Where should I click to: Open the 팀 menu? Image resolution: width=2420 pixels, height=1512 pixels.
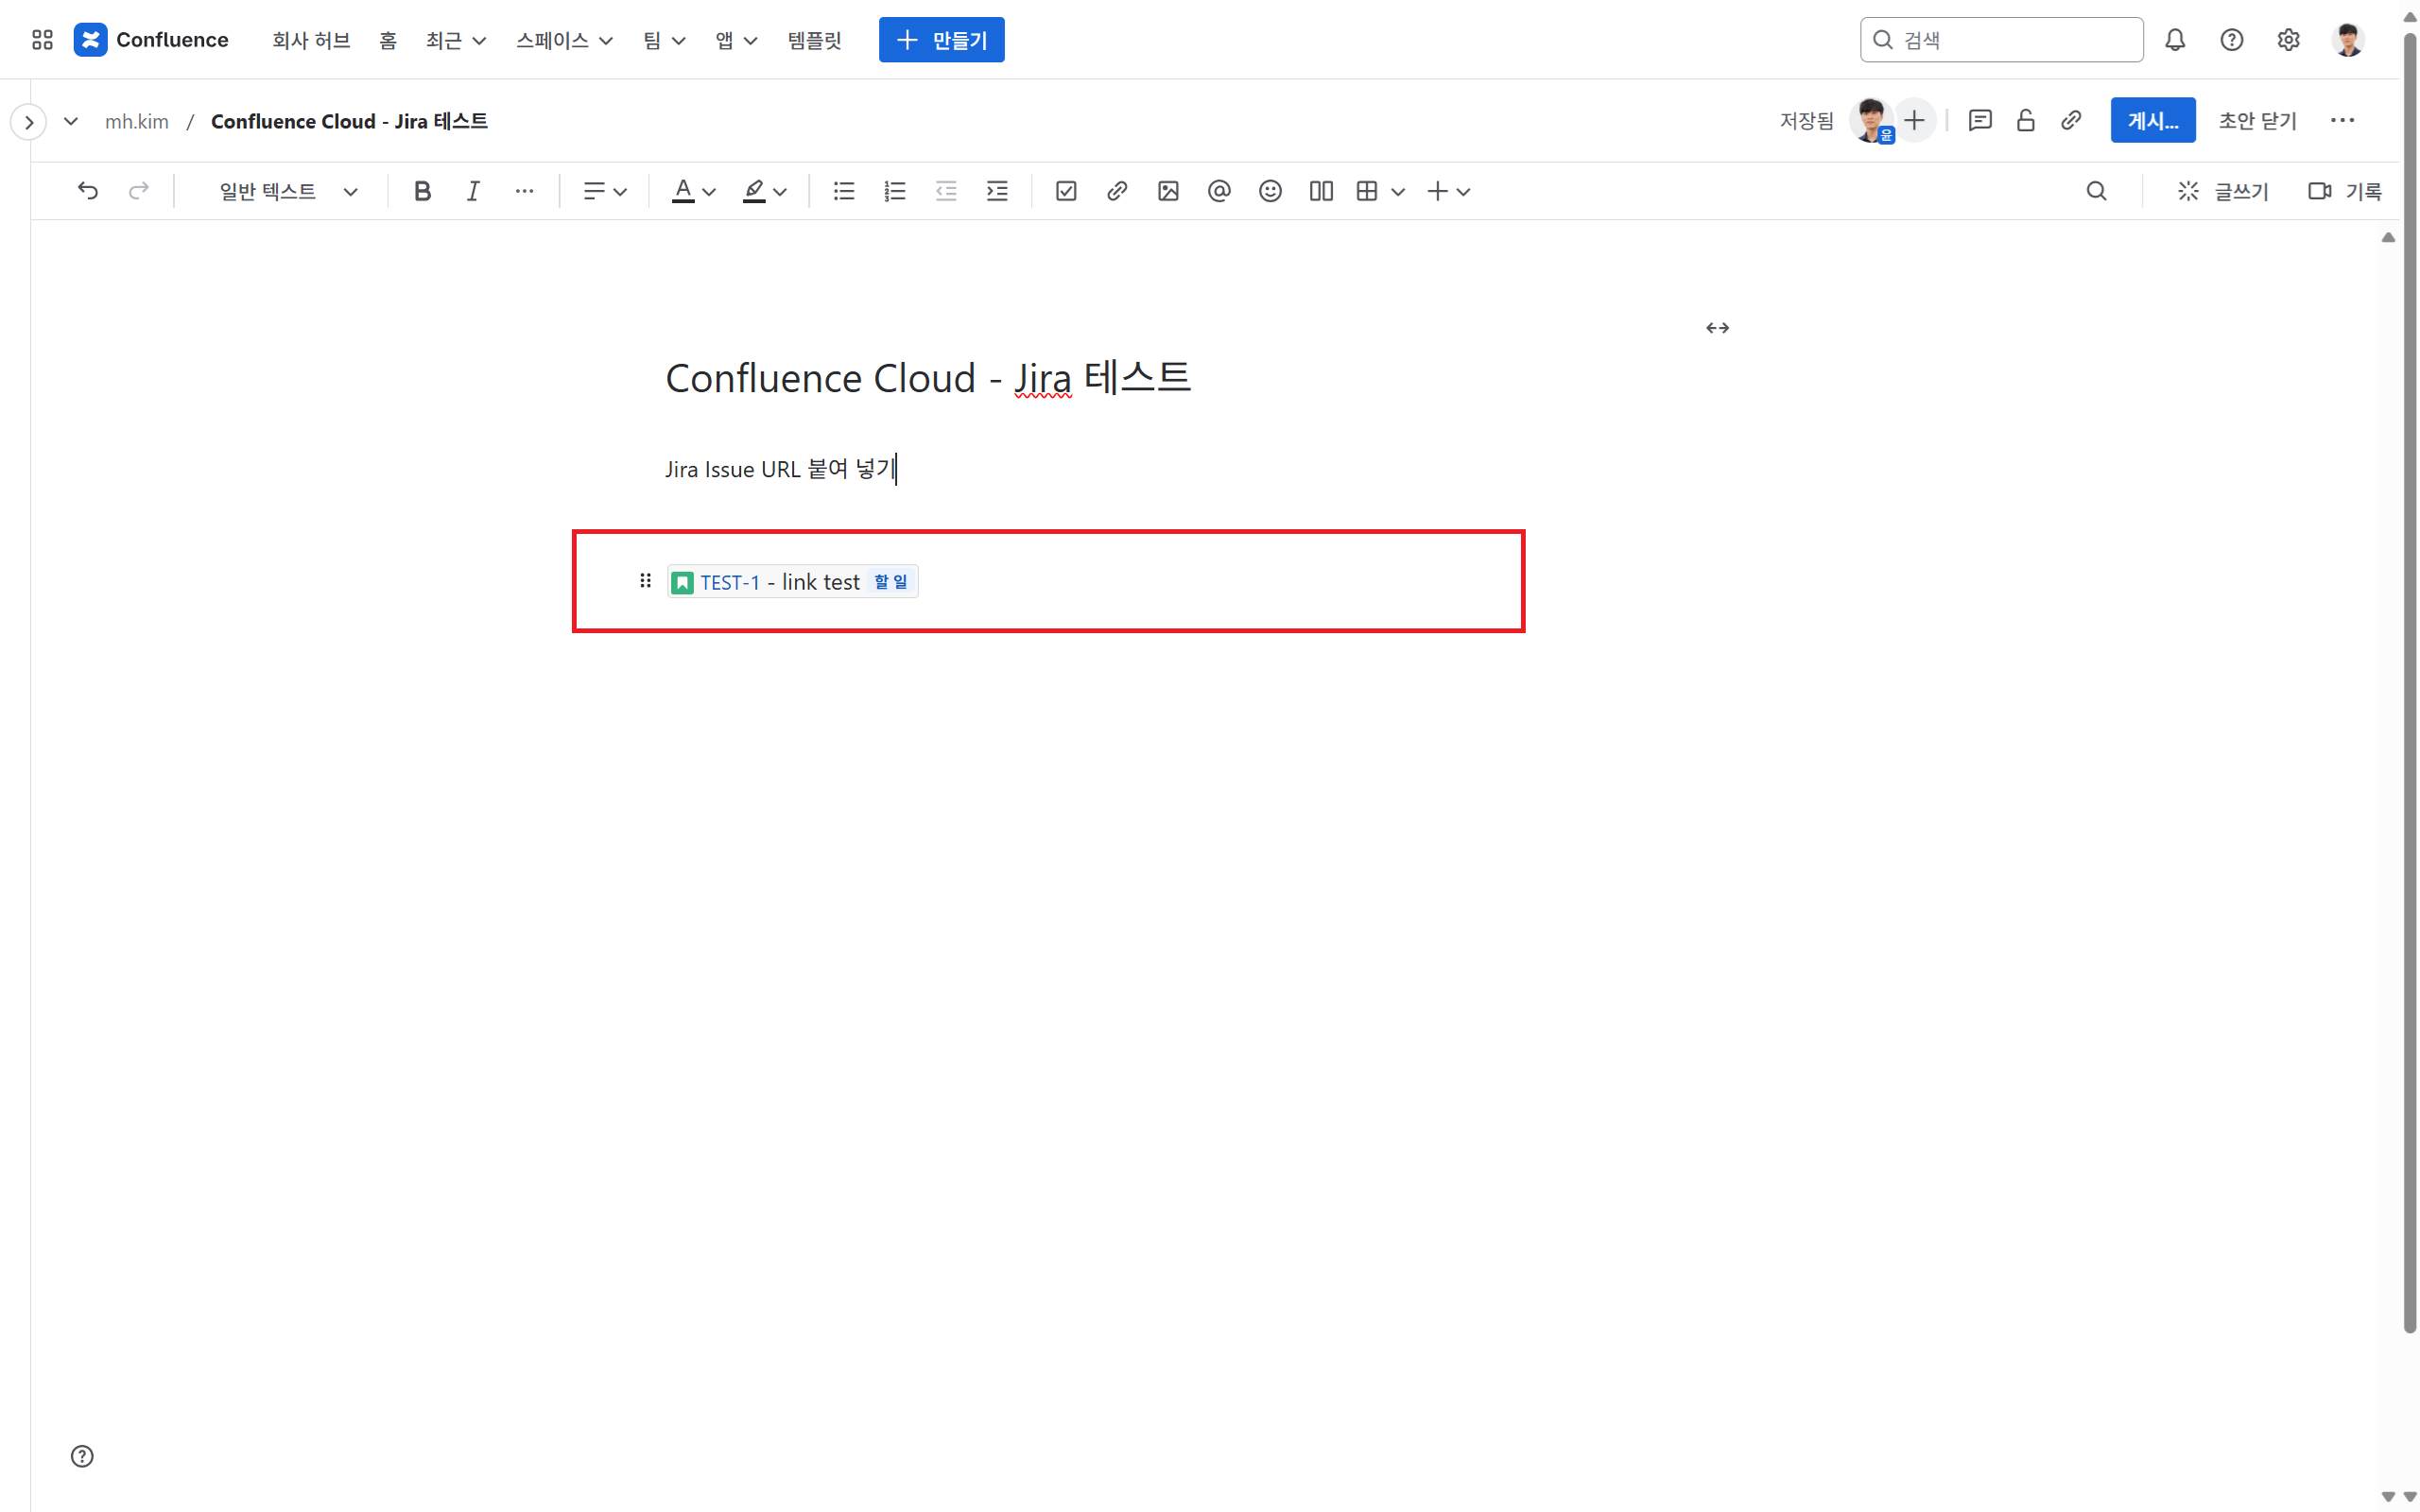(664, 40)
